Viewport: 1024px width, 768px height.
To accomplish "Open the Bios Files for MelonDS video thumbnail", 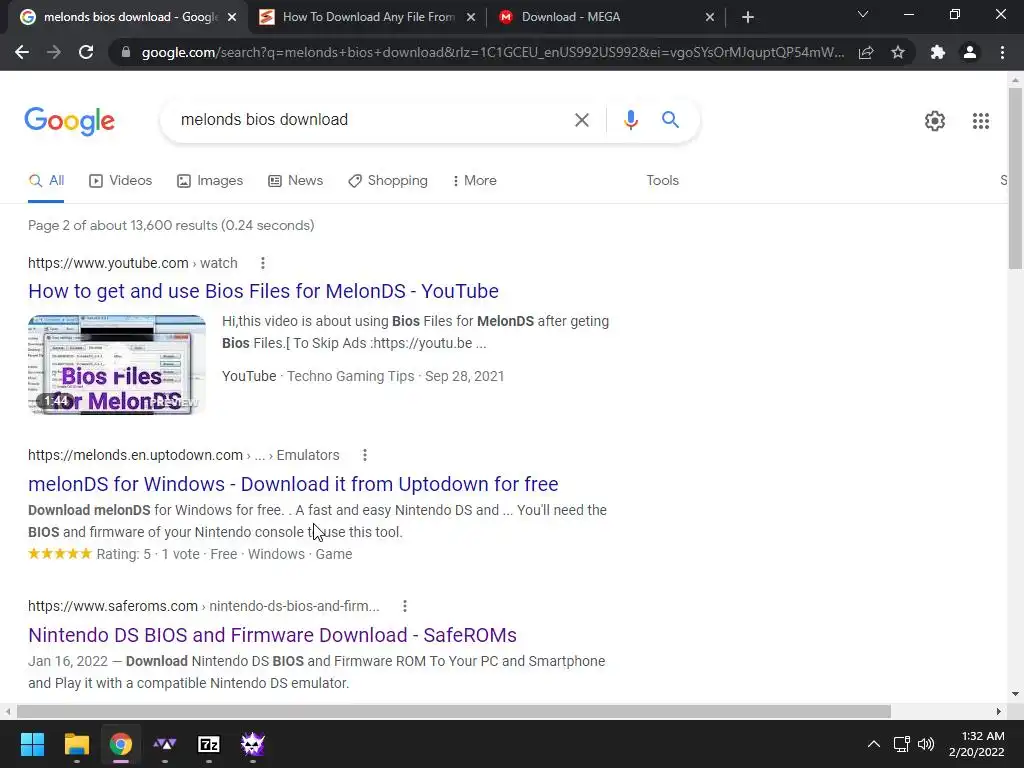I will pos(117,365).
